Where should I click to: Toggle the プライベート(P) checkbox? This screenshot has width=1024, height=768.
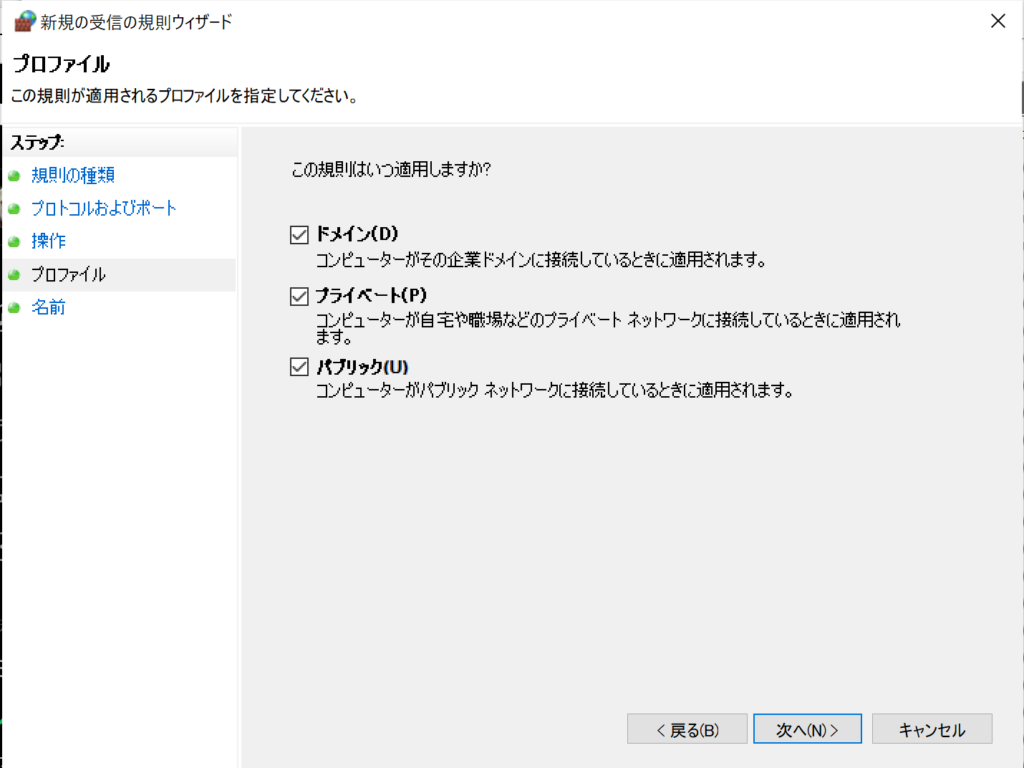coord(298,296)
